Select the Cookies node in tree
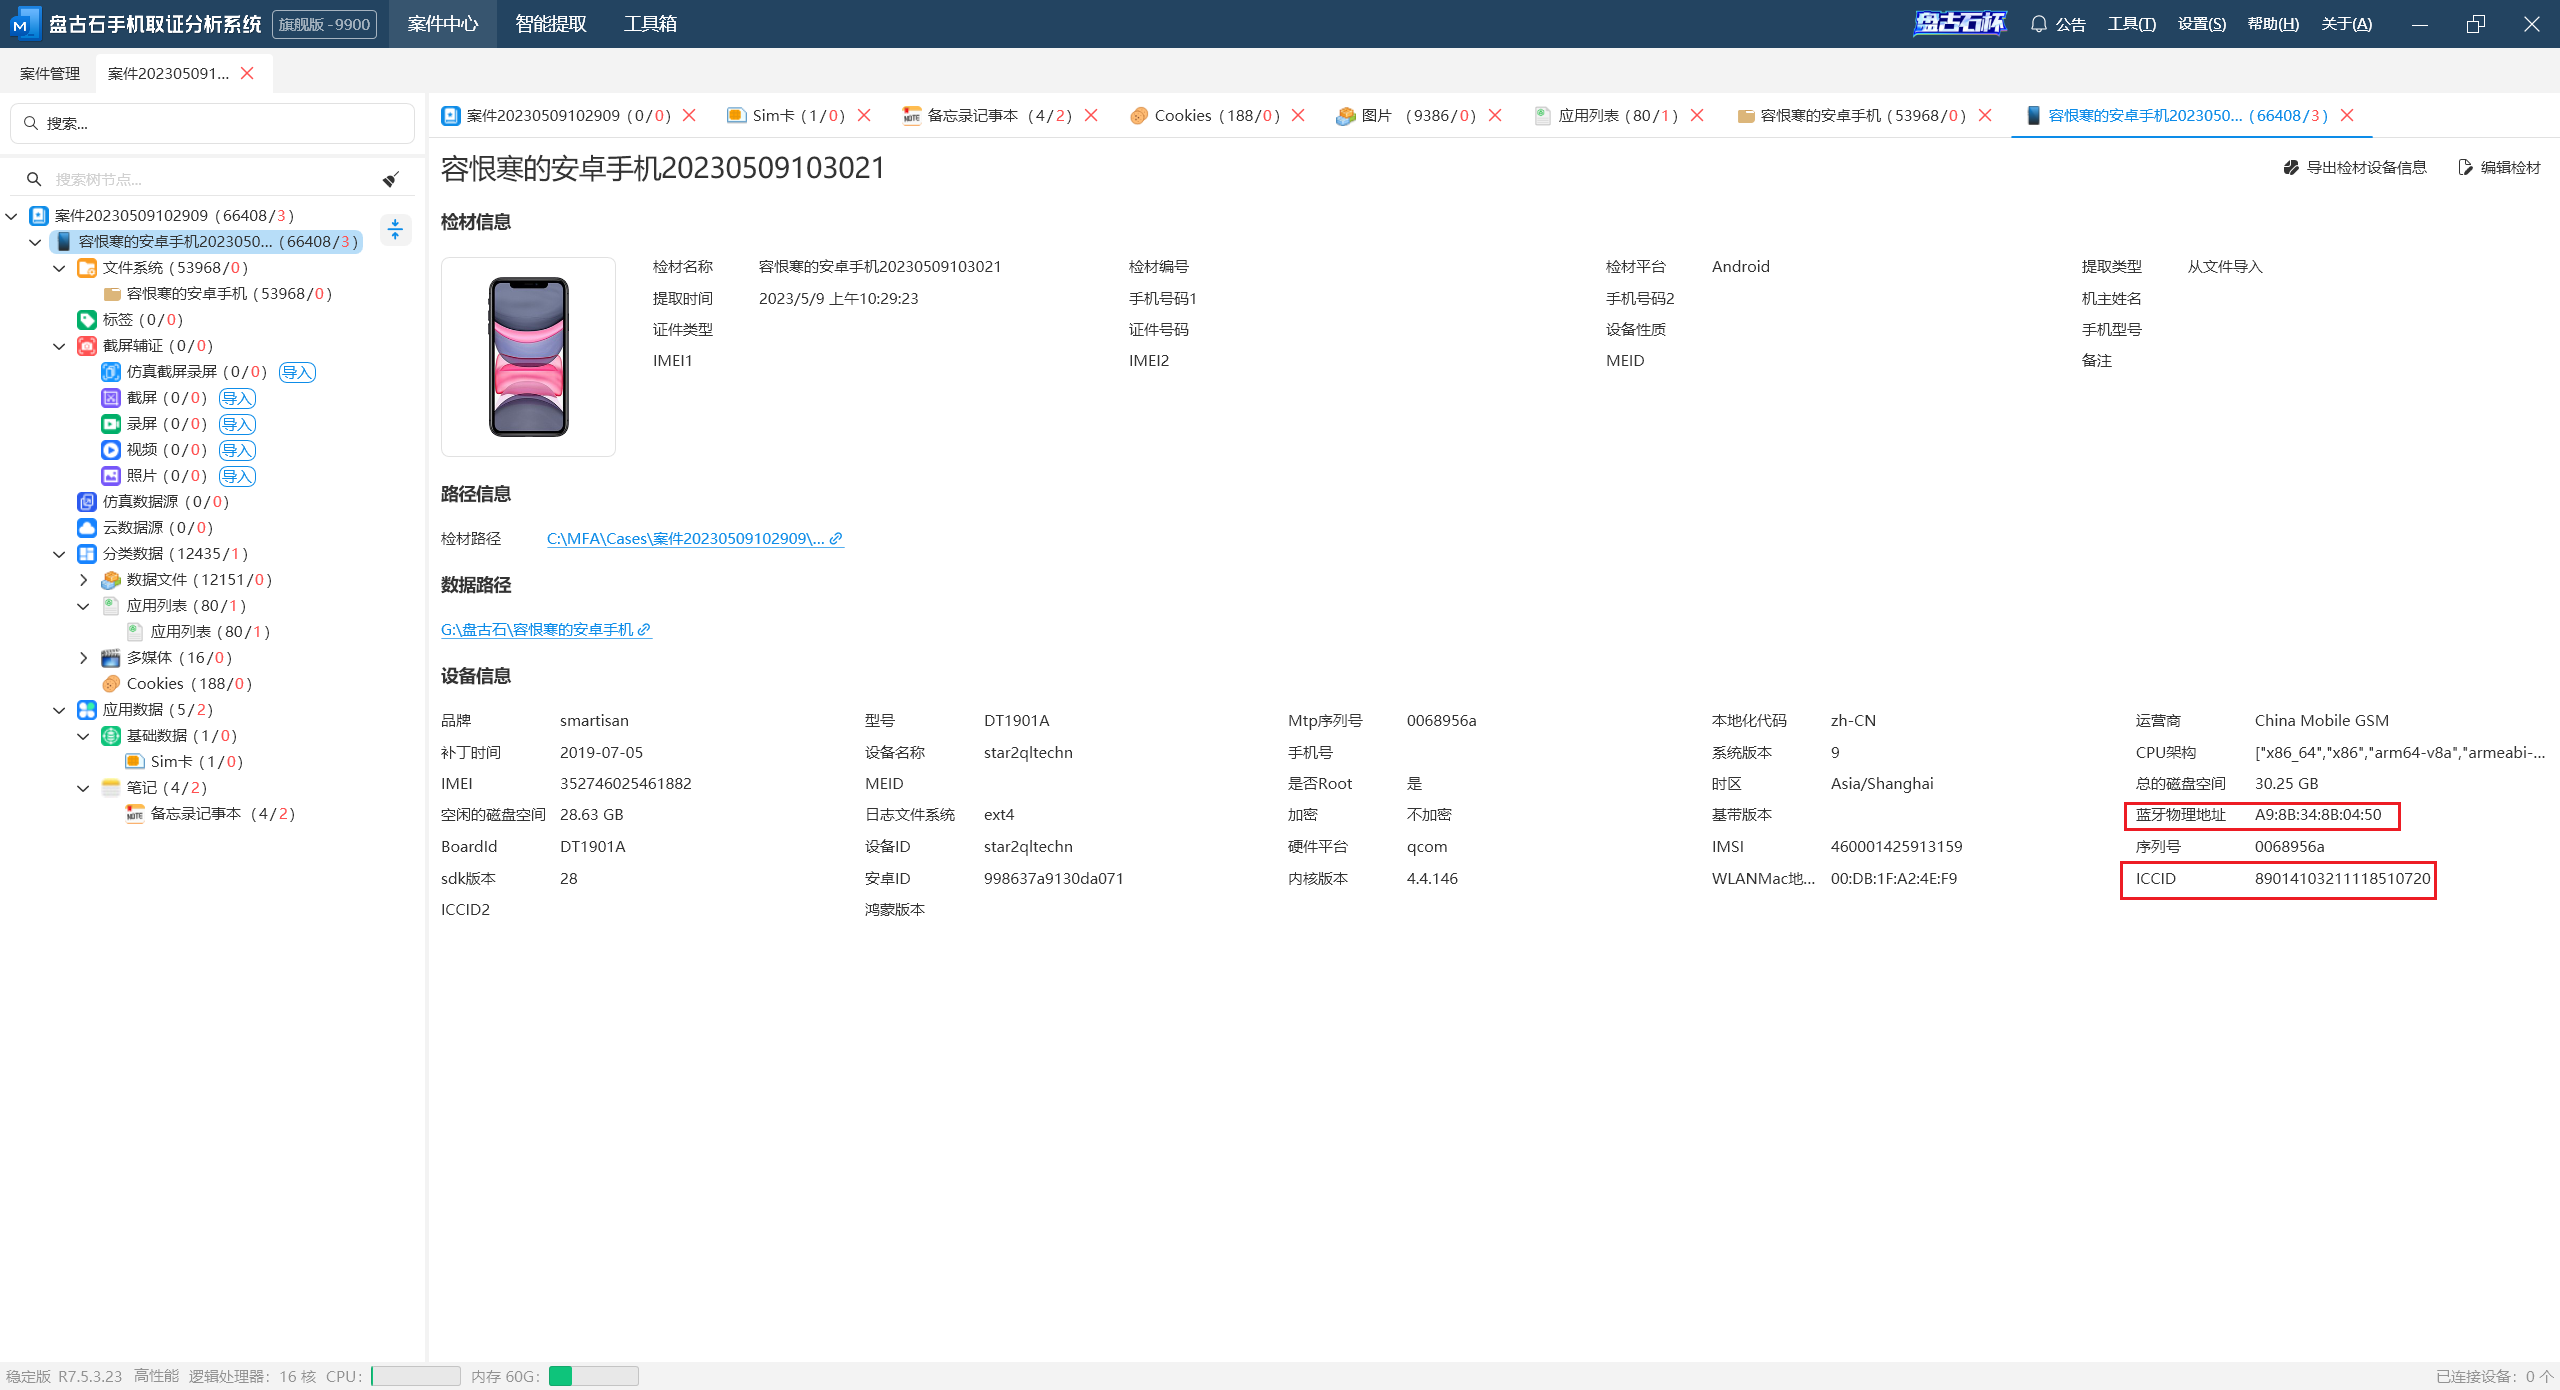2560x1390 pixels. (x=155, y=684)
